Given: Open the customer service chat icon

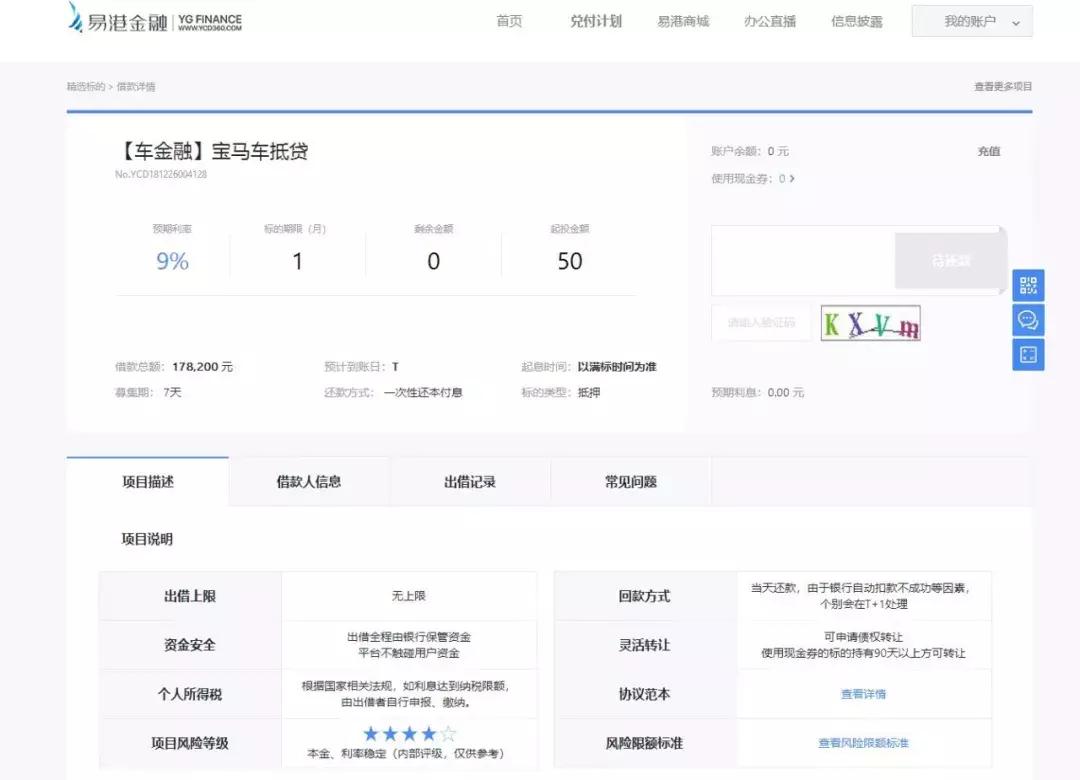Looking at the screenshot, I should click(1028, 319).
